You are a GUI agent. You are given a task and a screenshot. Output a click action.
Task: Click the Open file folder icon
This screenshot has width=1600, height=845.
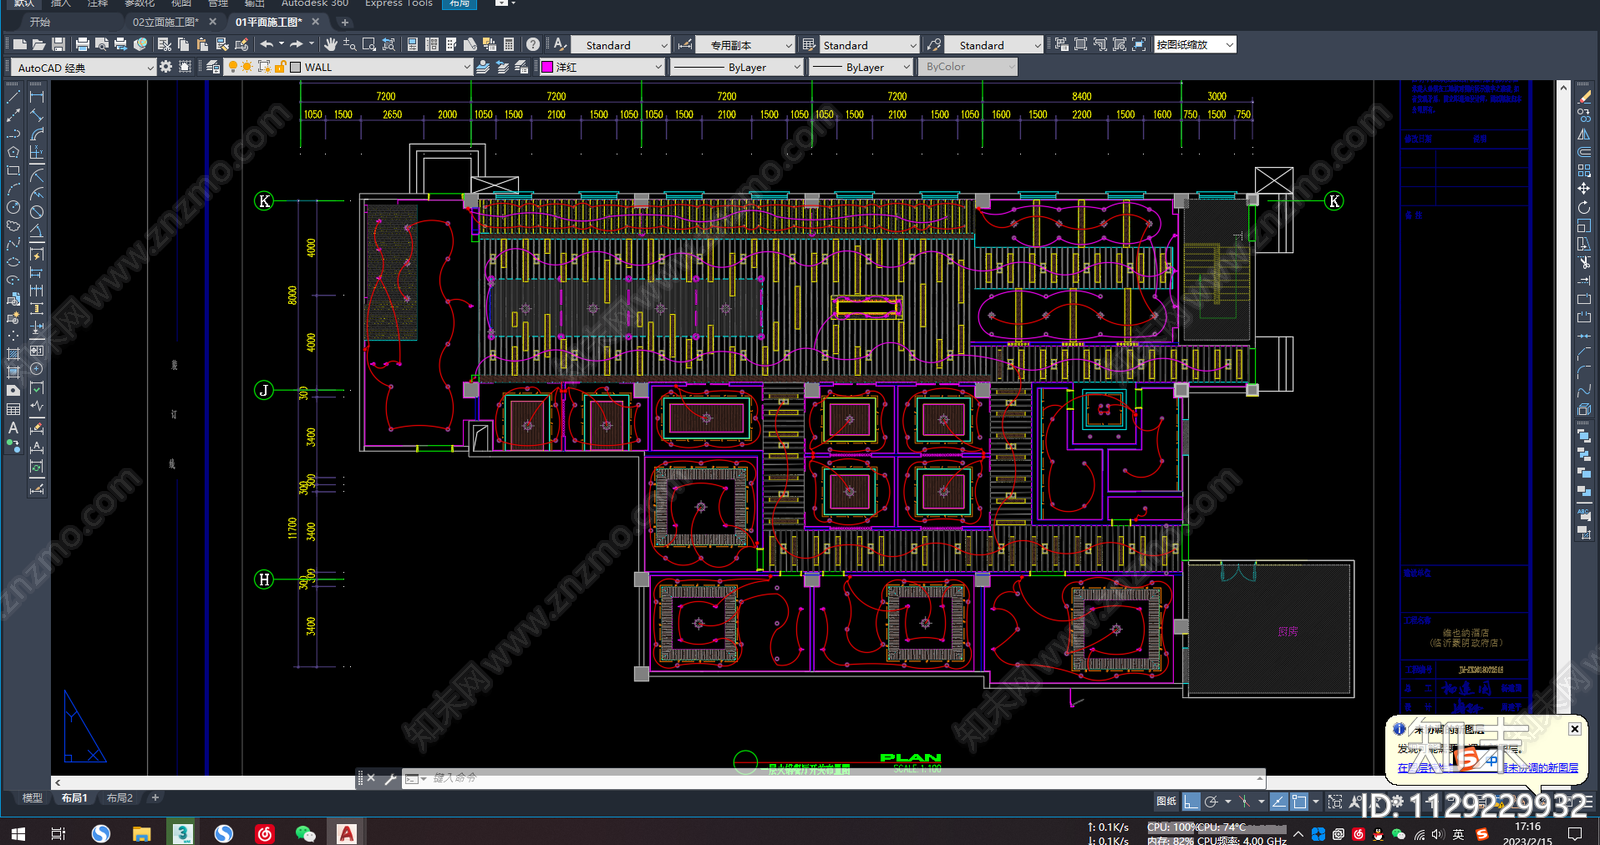(x=39, y=44)
